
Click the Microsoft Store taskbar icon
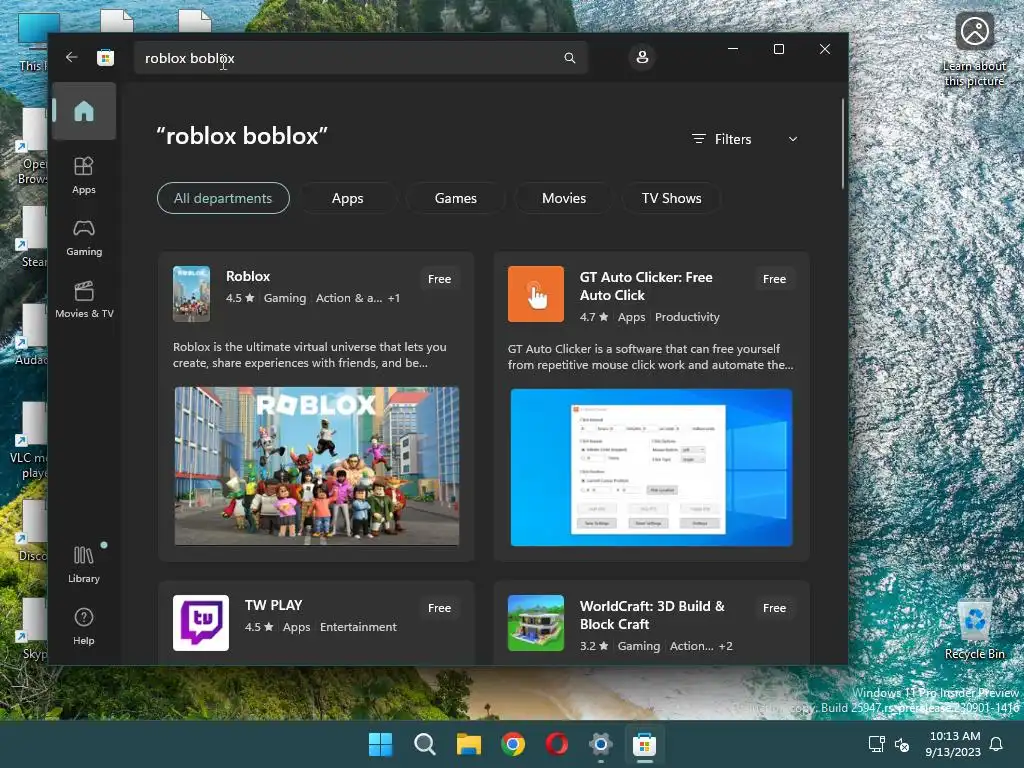(644, 744)
